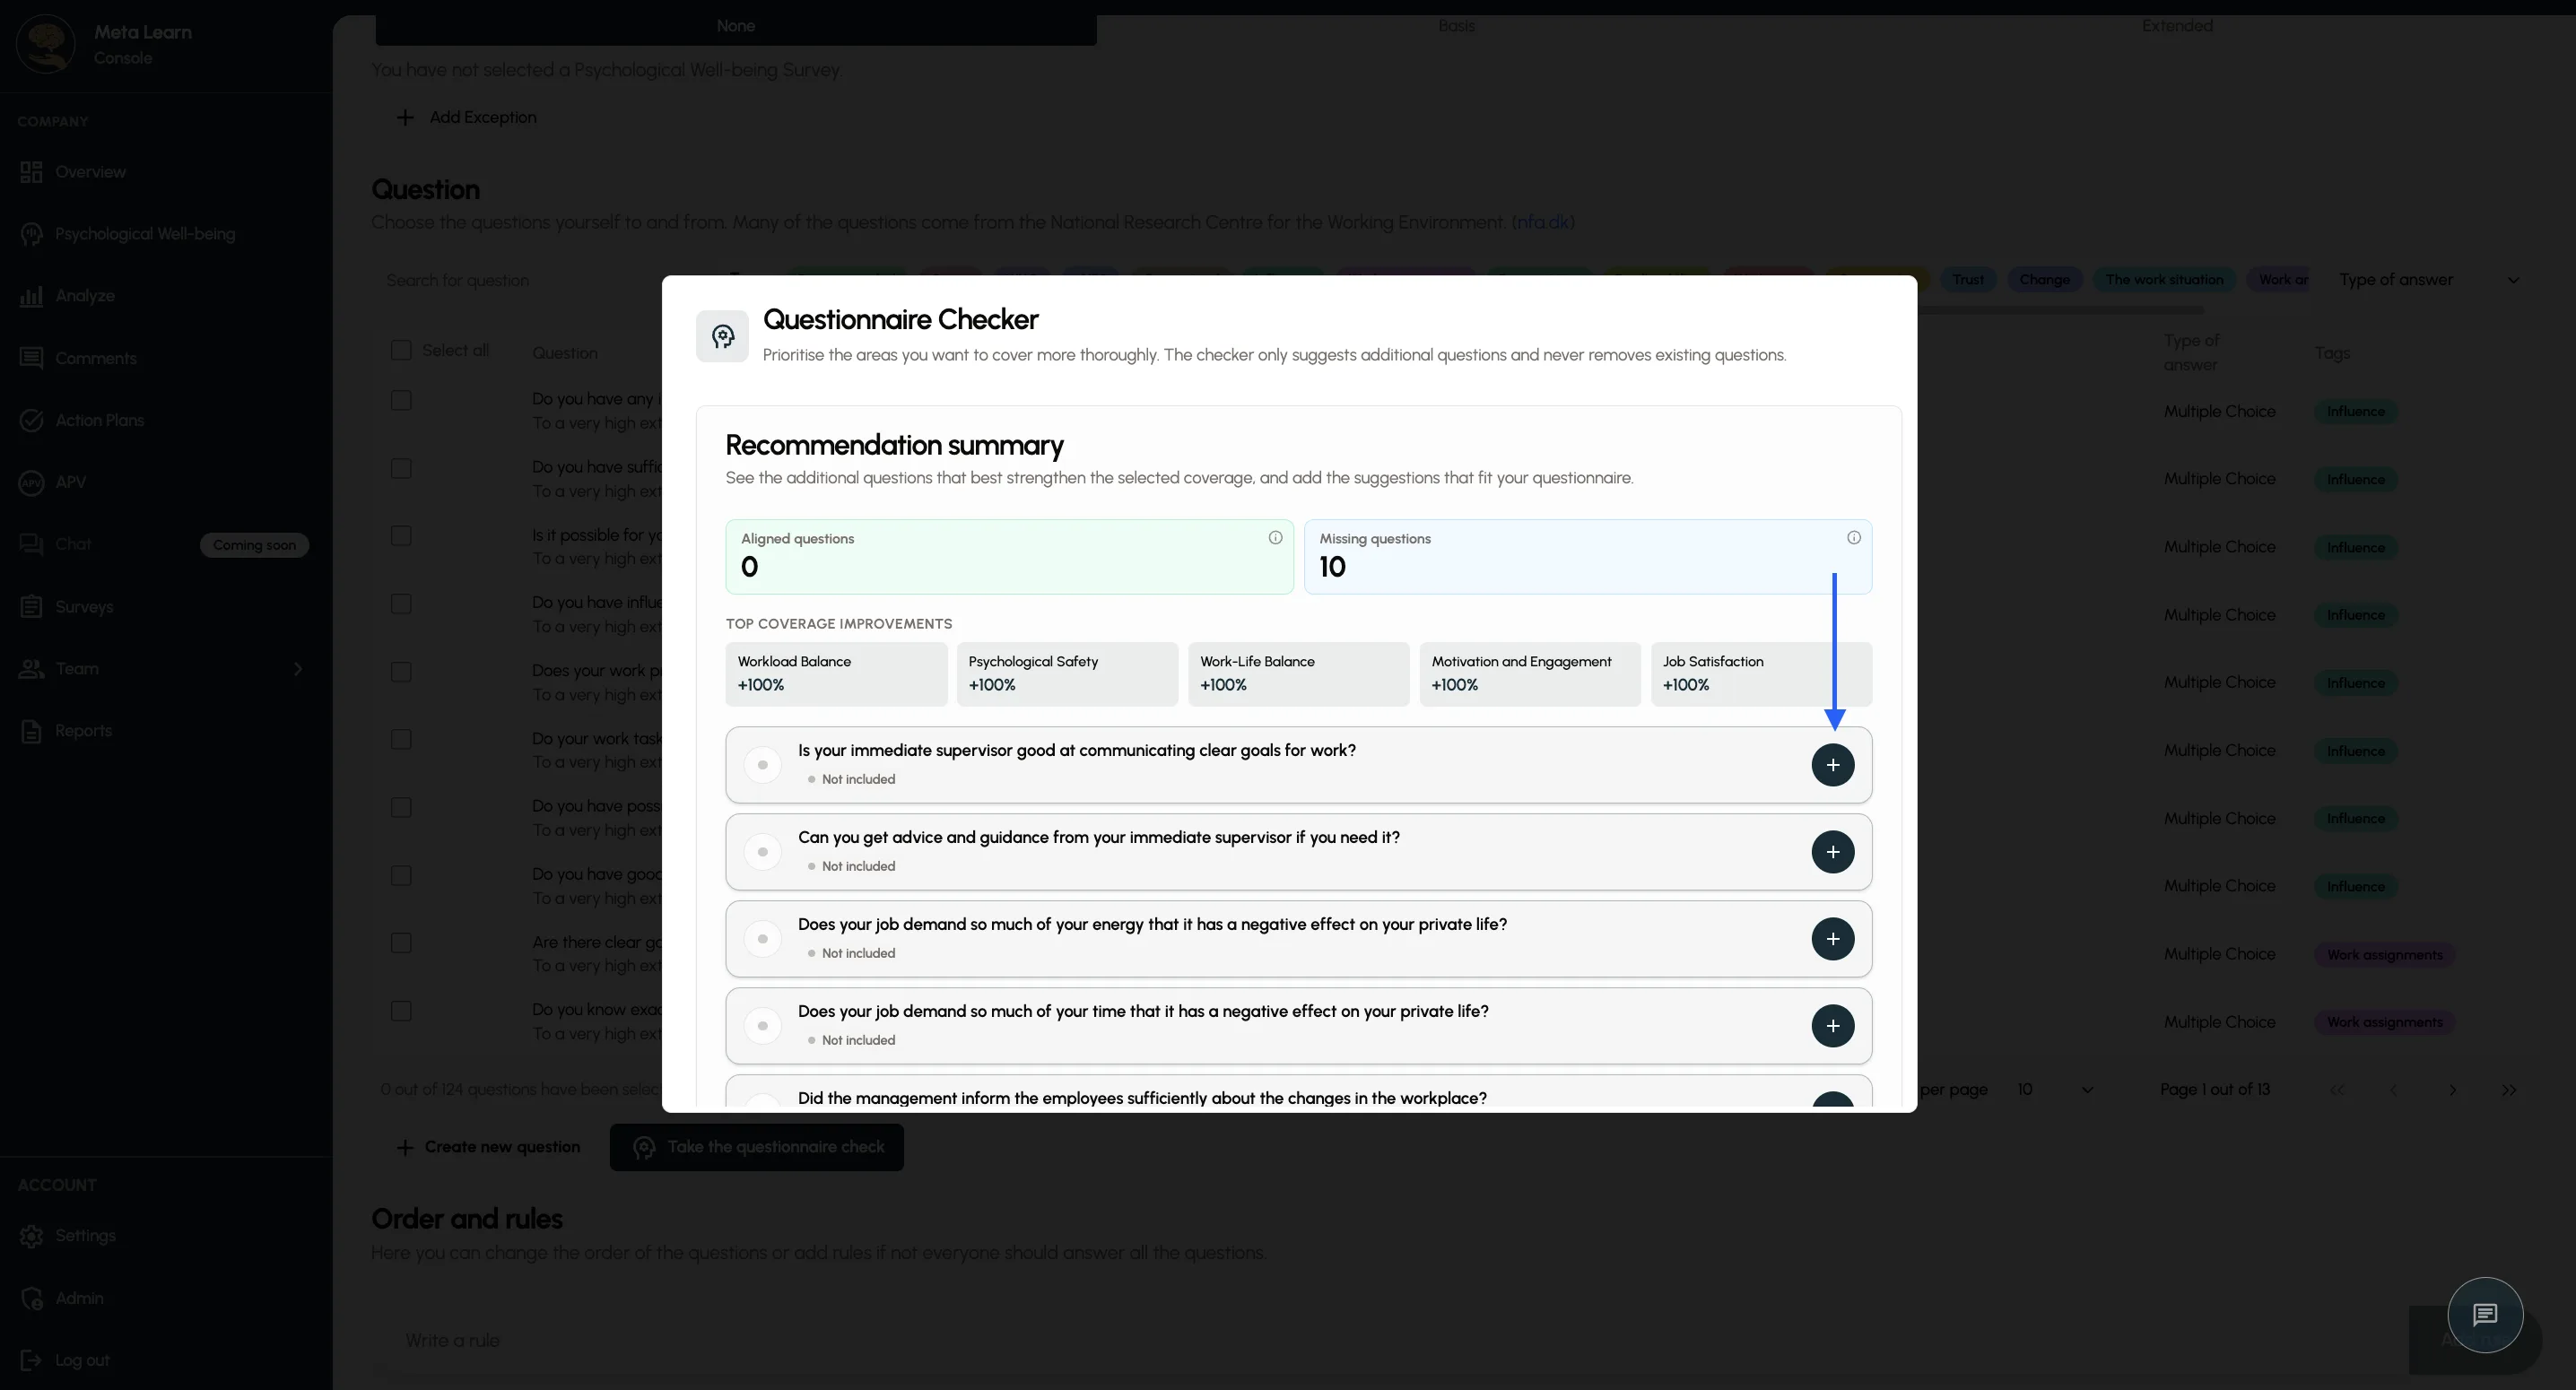Click the Meta Learn logo avatar
Screen dimensions: 2576x1390
click(46, 44)
